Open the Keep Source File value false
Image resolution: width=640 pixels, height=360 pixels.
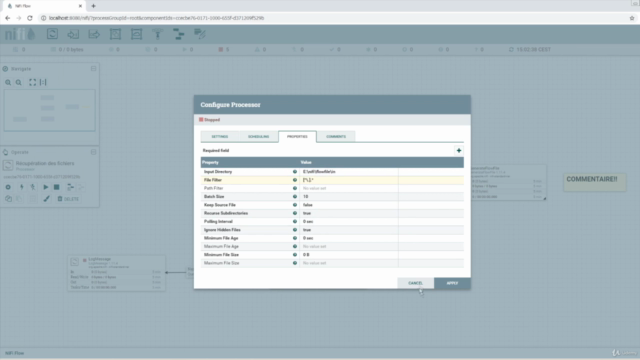click(x=349, y=205)
